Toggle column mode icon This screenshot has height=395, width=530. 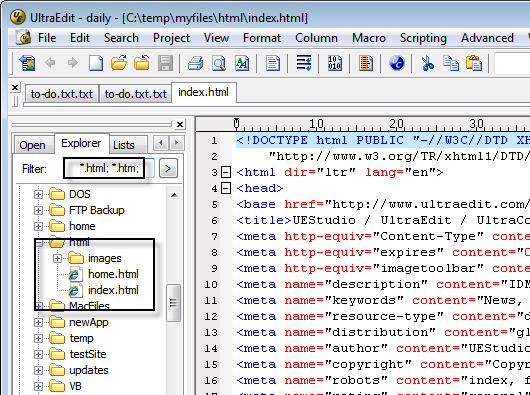tap(366, 63)
